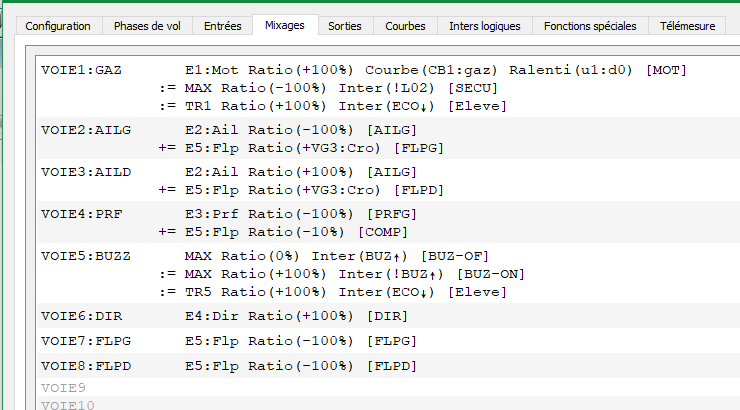This screenshot has height=410, width=740.
Task: Switch to the Inters logiques tab
Action: click(485, 26)
